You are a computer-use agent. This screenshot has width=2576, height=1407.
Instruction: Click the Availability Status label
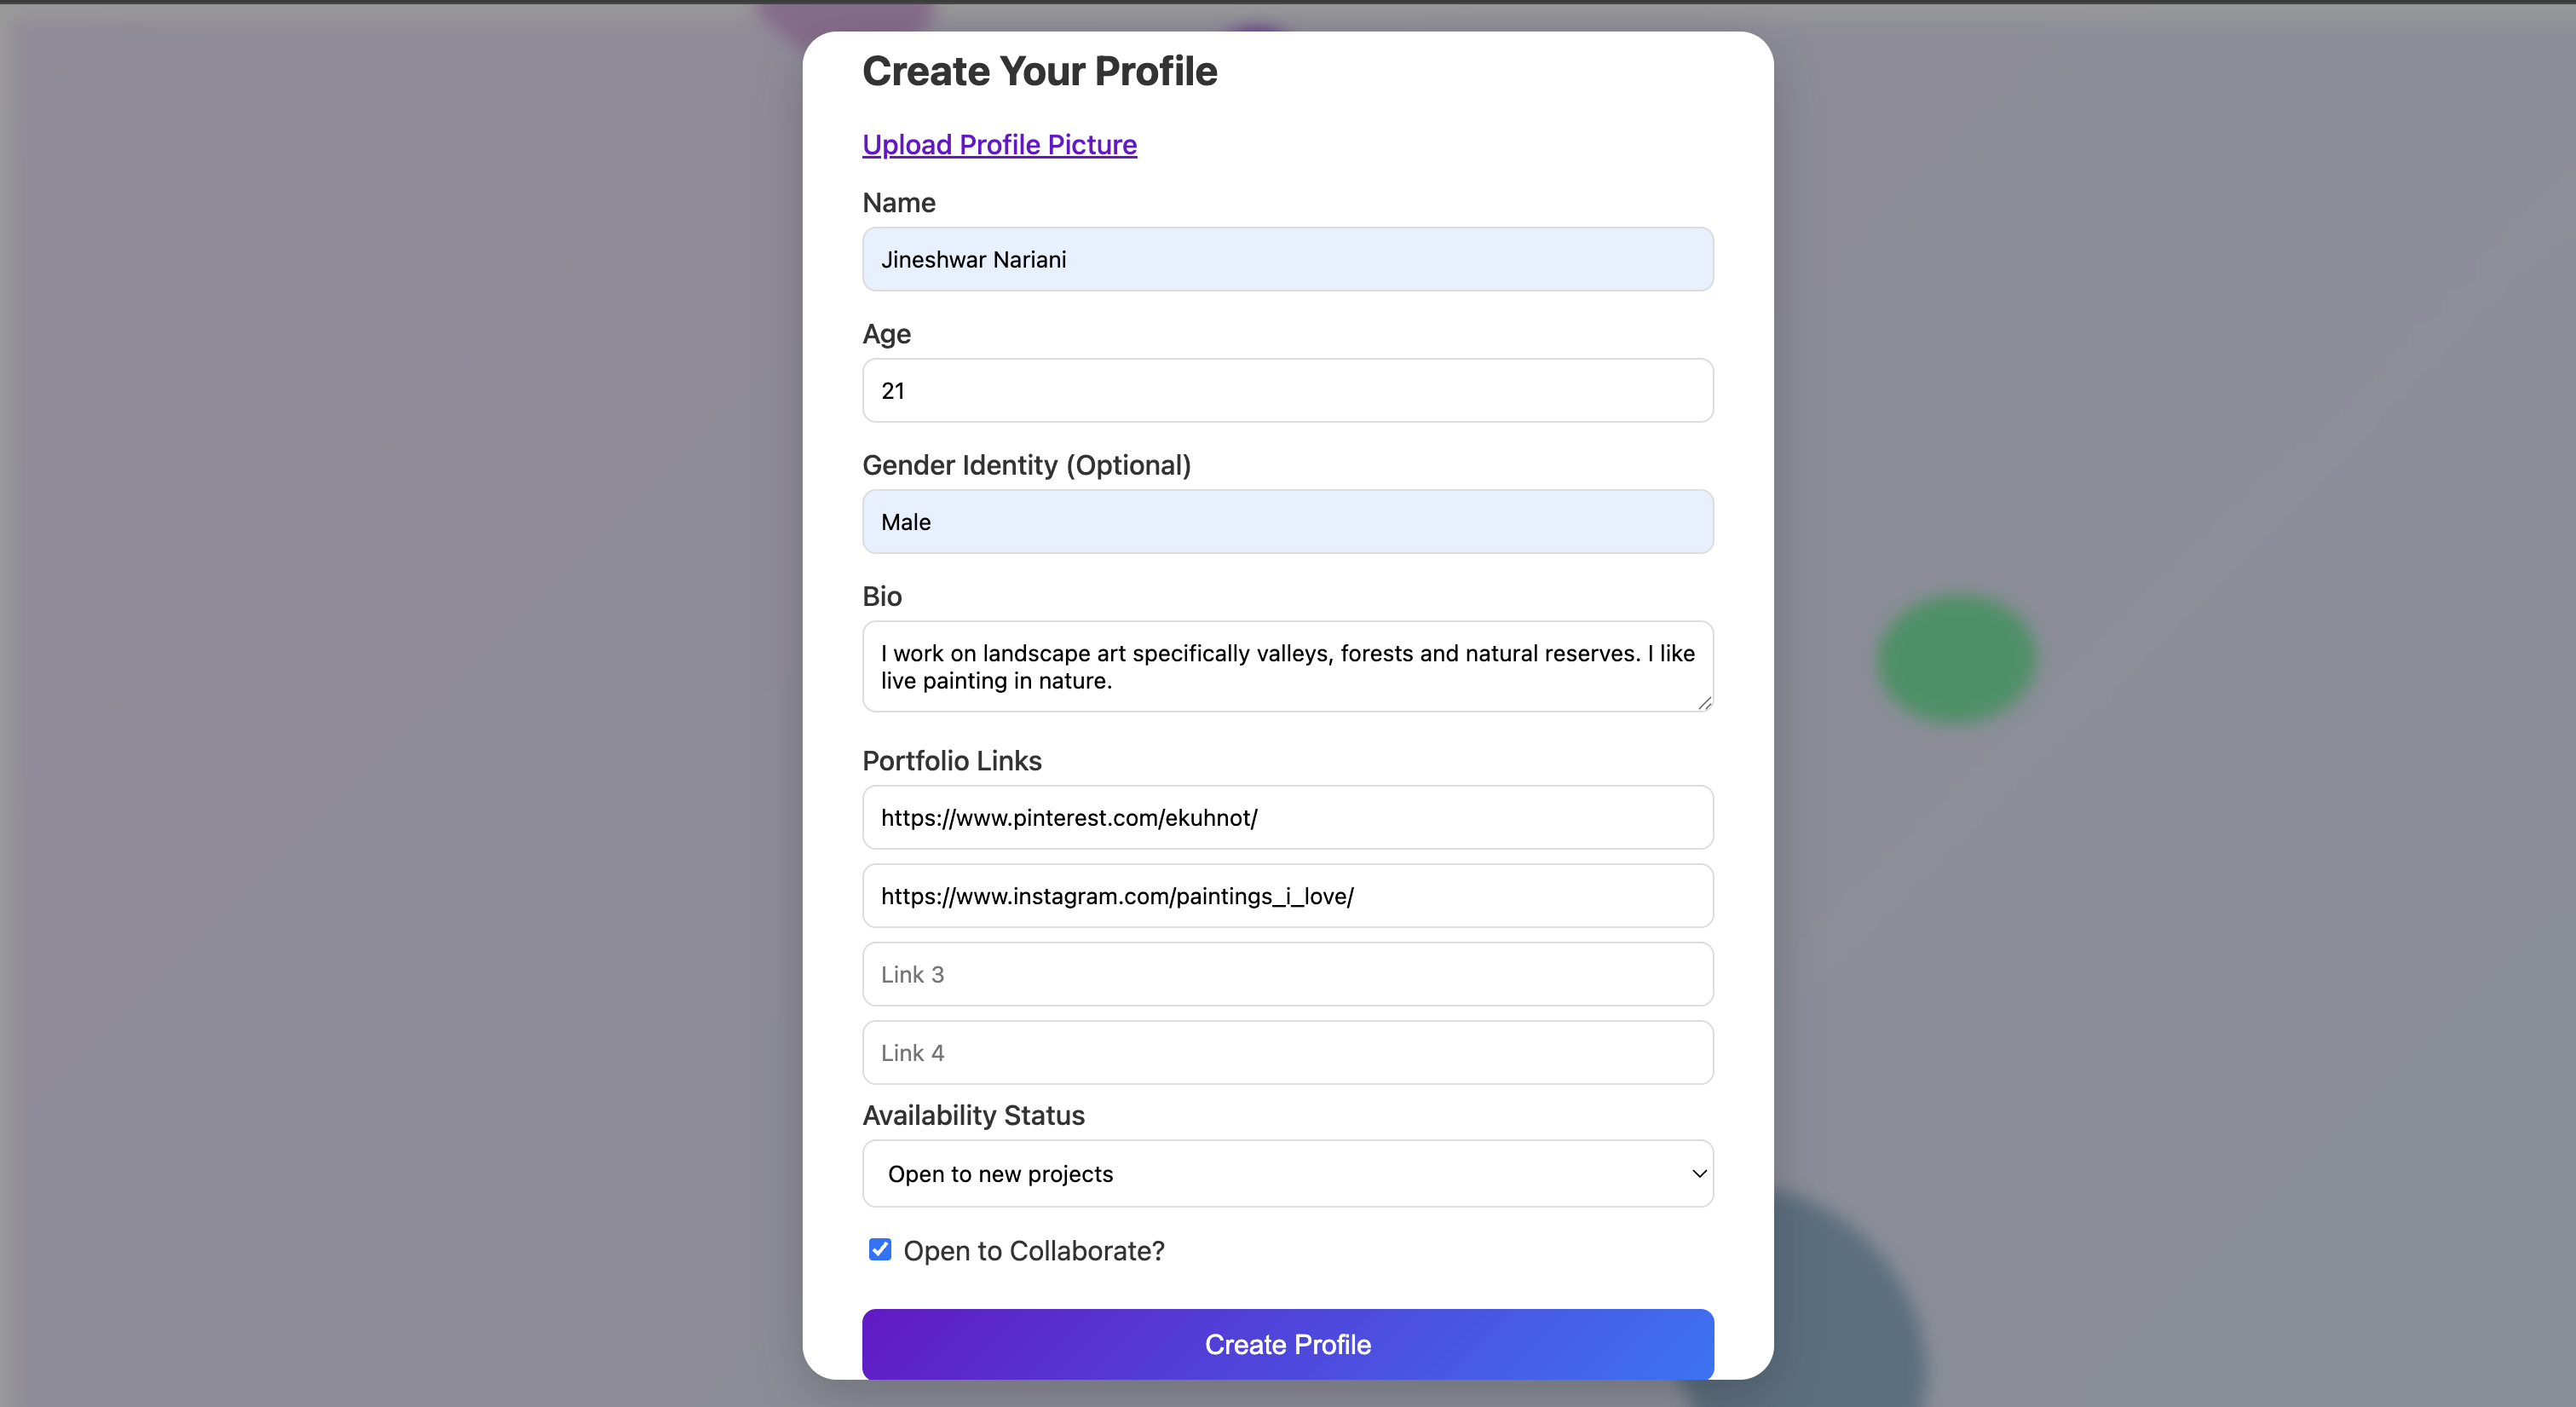pos(973,1116)
